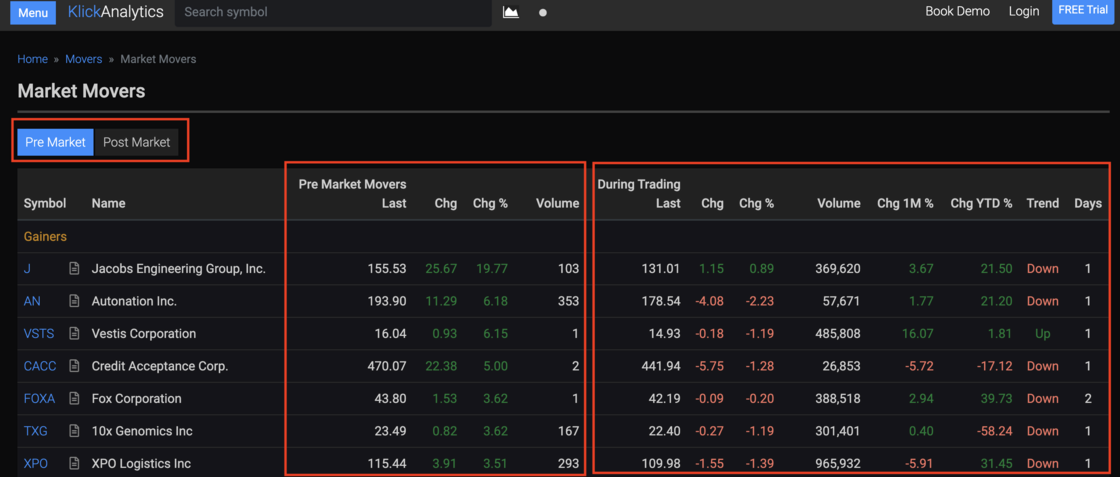The height and width of the screenshot is (477, 1120).
Task: Open document icon for 10x Genomics Inc
Action: click(74, 431)
